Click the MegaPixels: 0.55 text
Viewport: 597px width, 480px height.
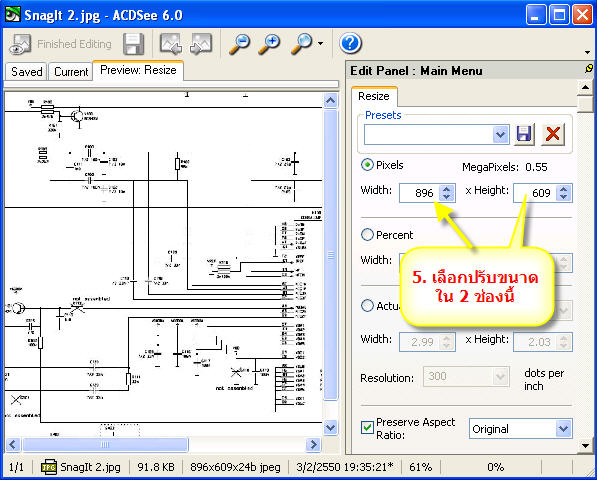[x=504, y=167]
